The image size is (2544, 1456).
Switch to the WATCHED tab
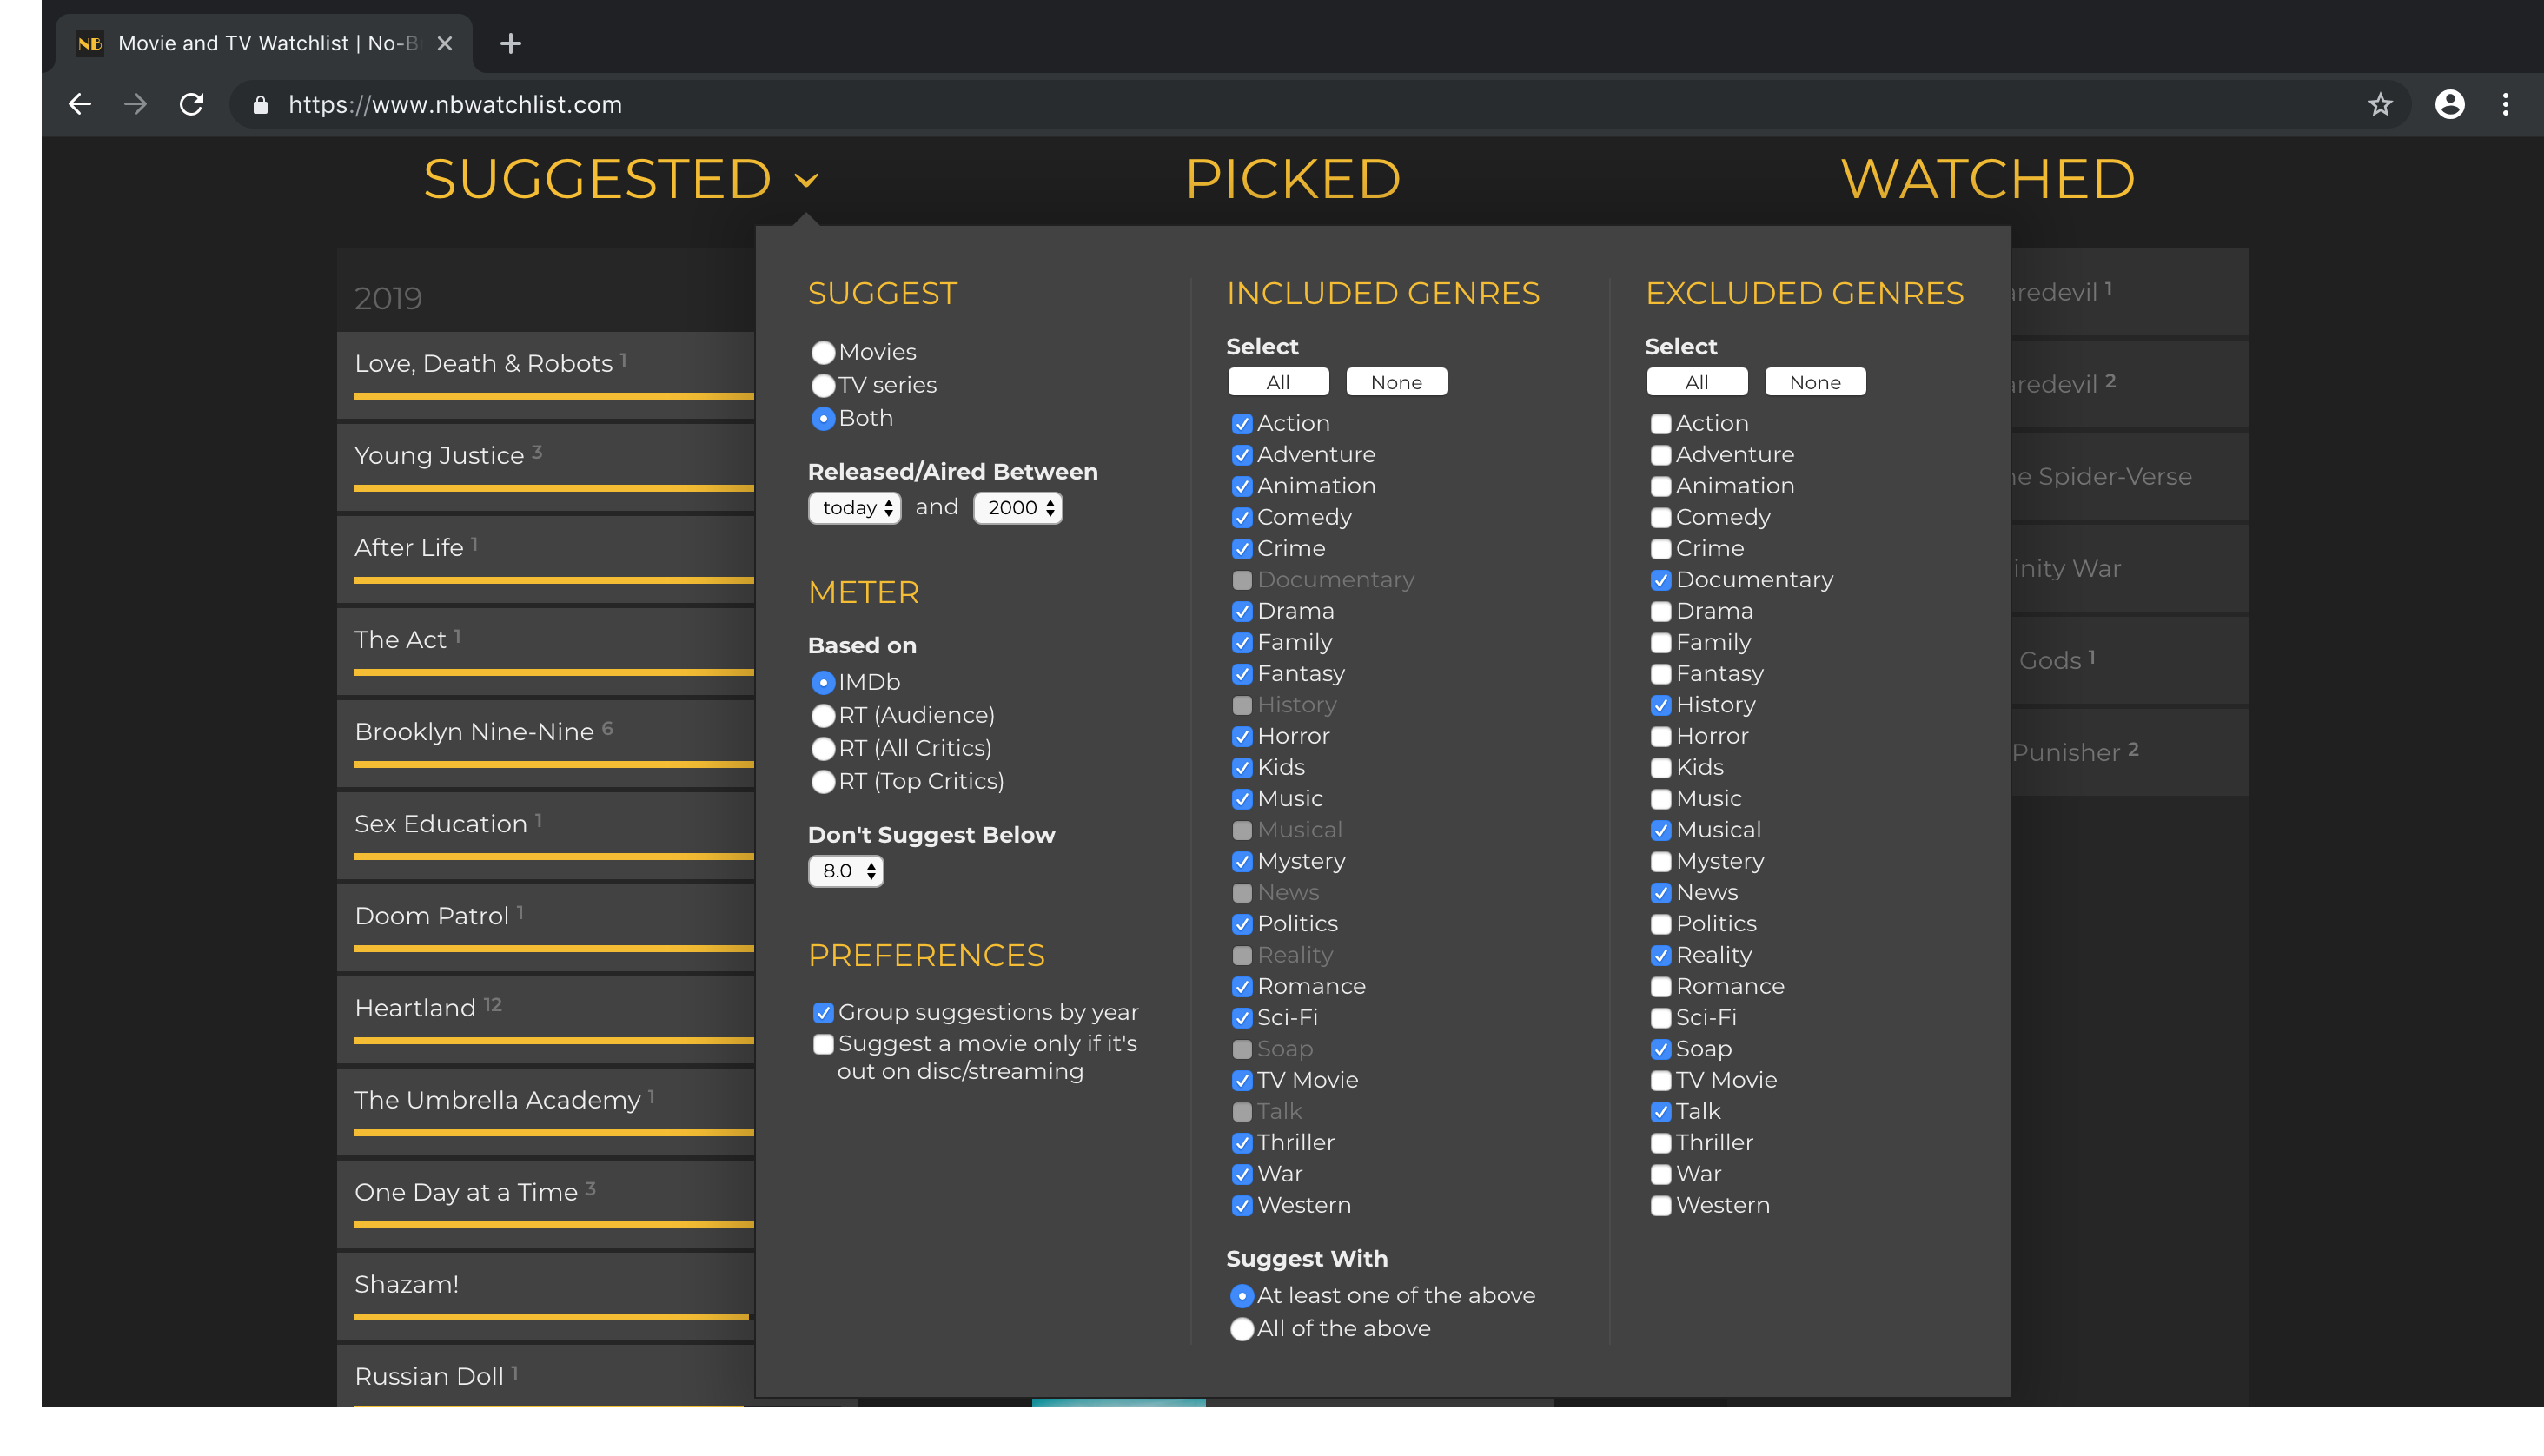1988,179
